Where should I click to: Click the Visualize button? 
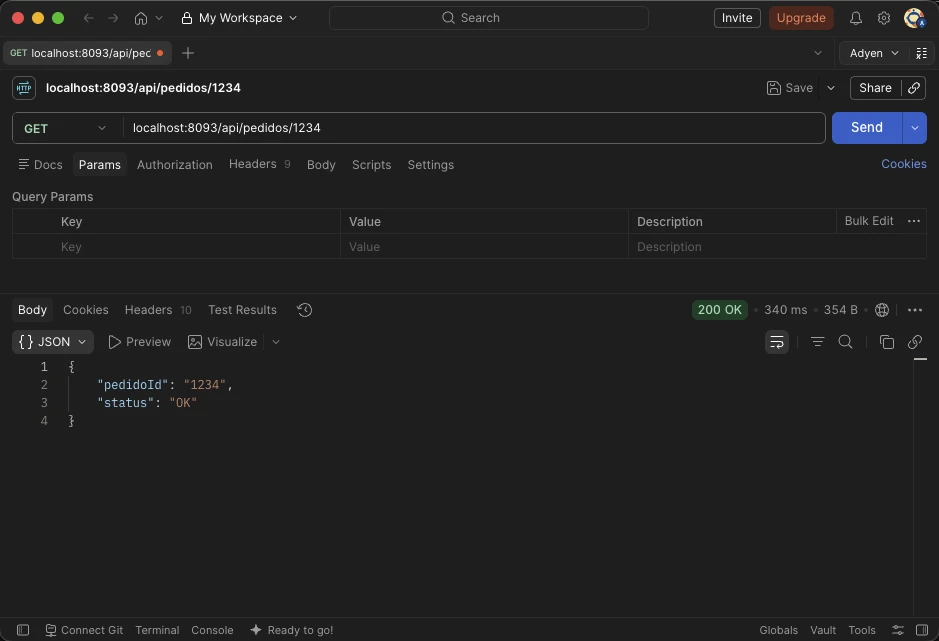pos(223,342)
